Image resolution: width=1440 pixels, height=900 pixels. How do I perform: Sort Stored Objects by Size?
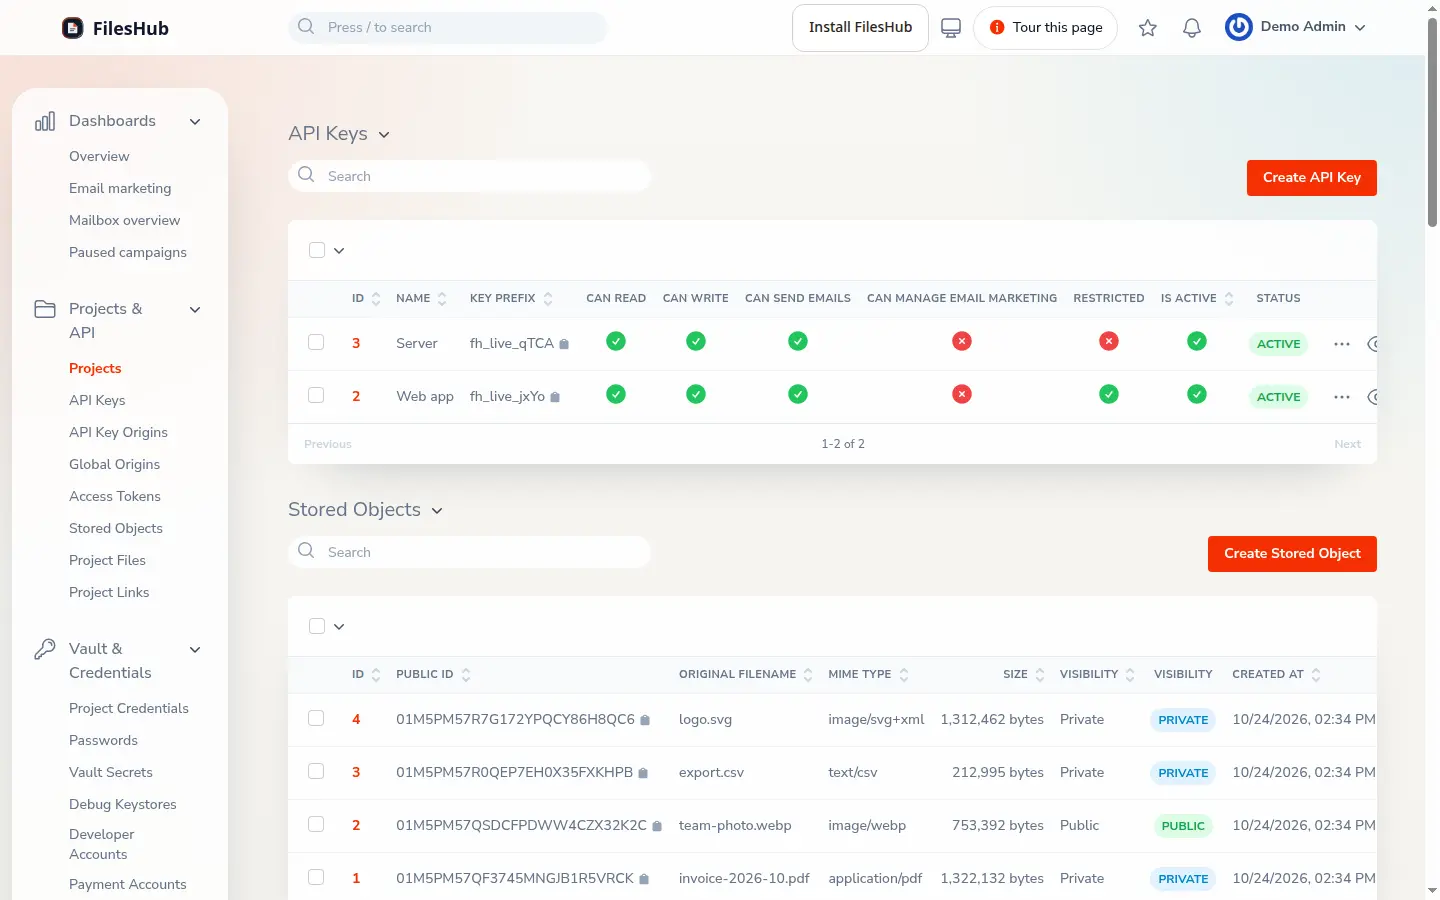point(1040,675)
